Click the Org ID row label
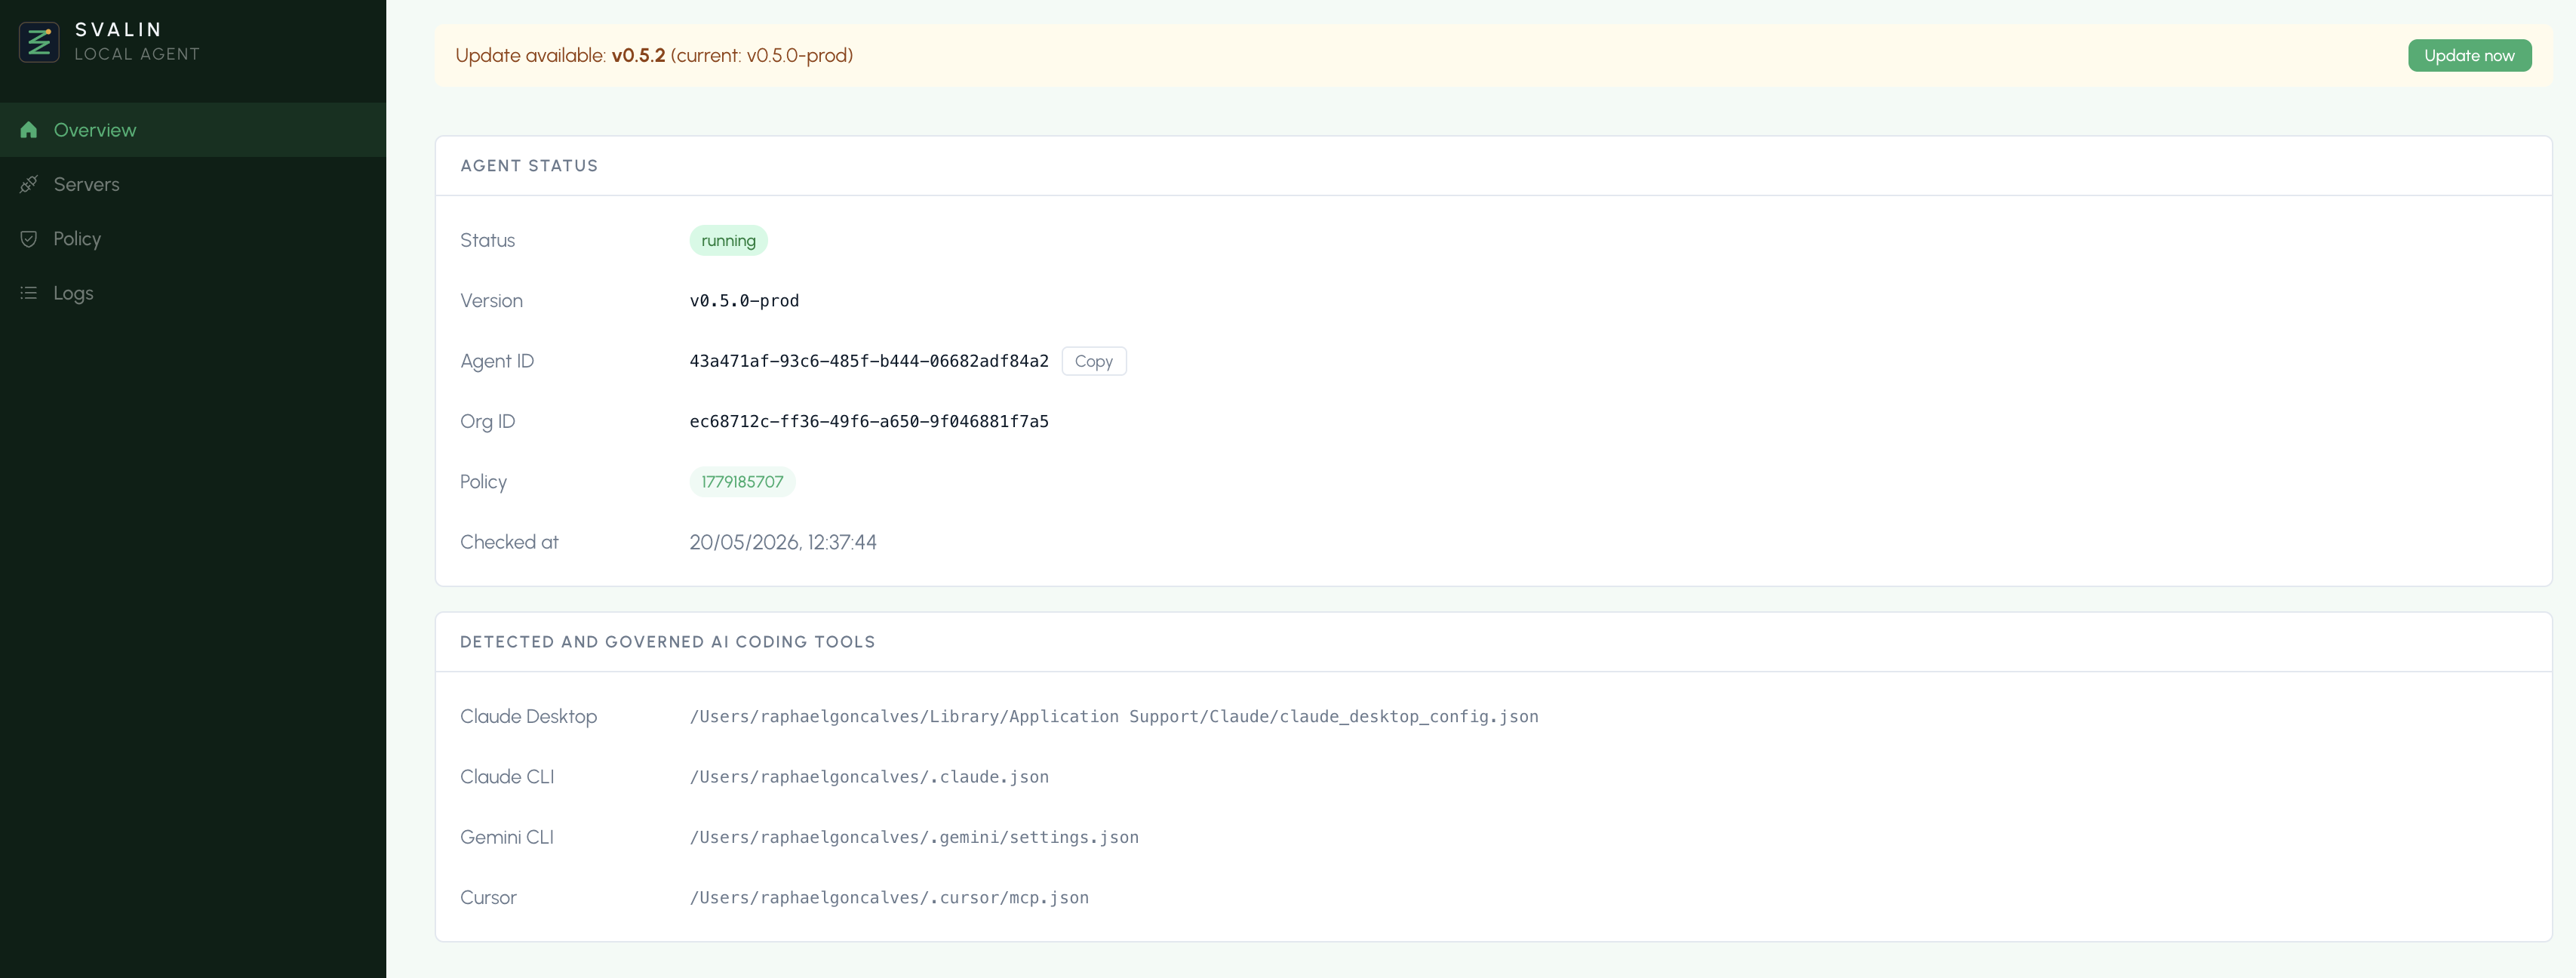Screen dimensions: 2576x978 pyautogui.click(x=487, y=422)
